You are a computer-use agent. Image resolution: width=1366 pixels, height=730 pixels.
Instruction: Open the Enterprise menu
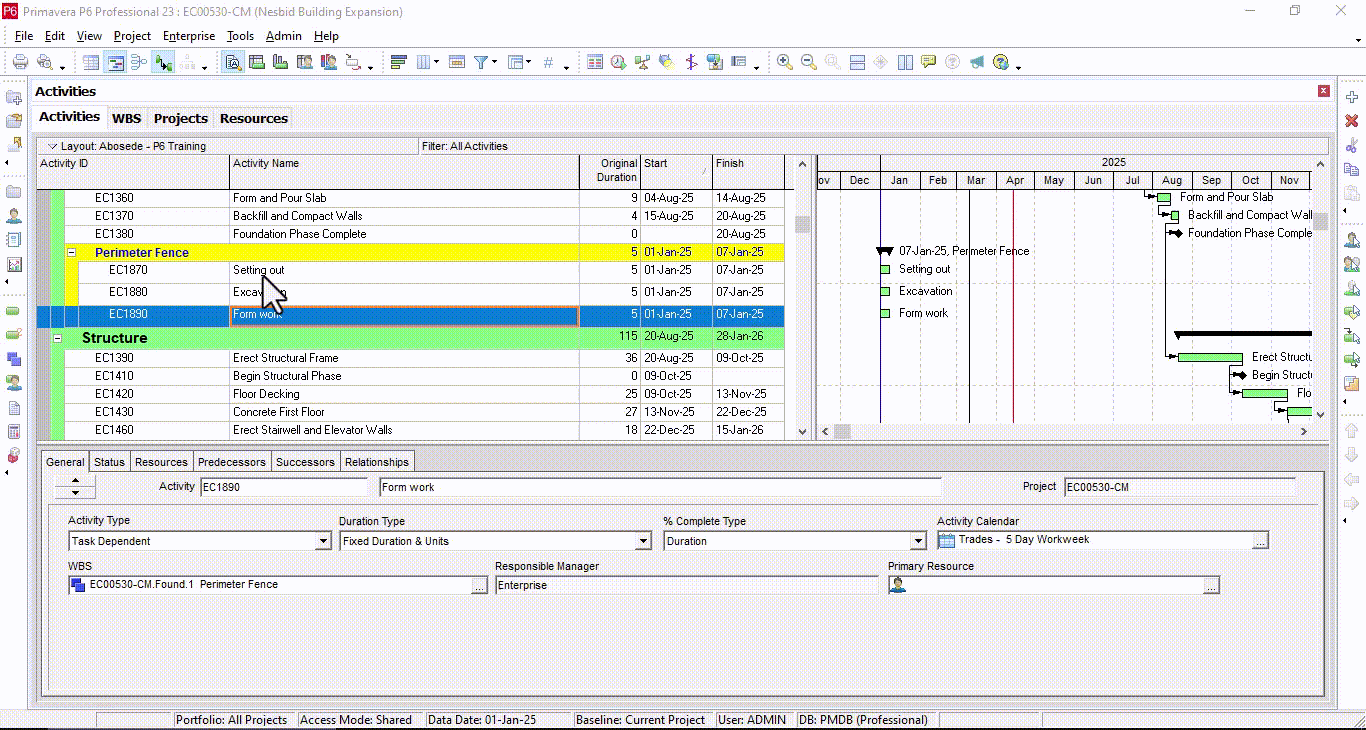(x=189, y=36)
